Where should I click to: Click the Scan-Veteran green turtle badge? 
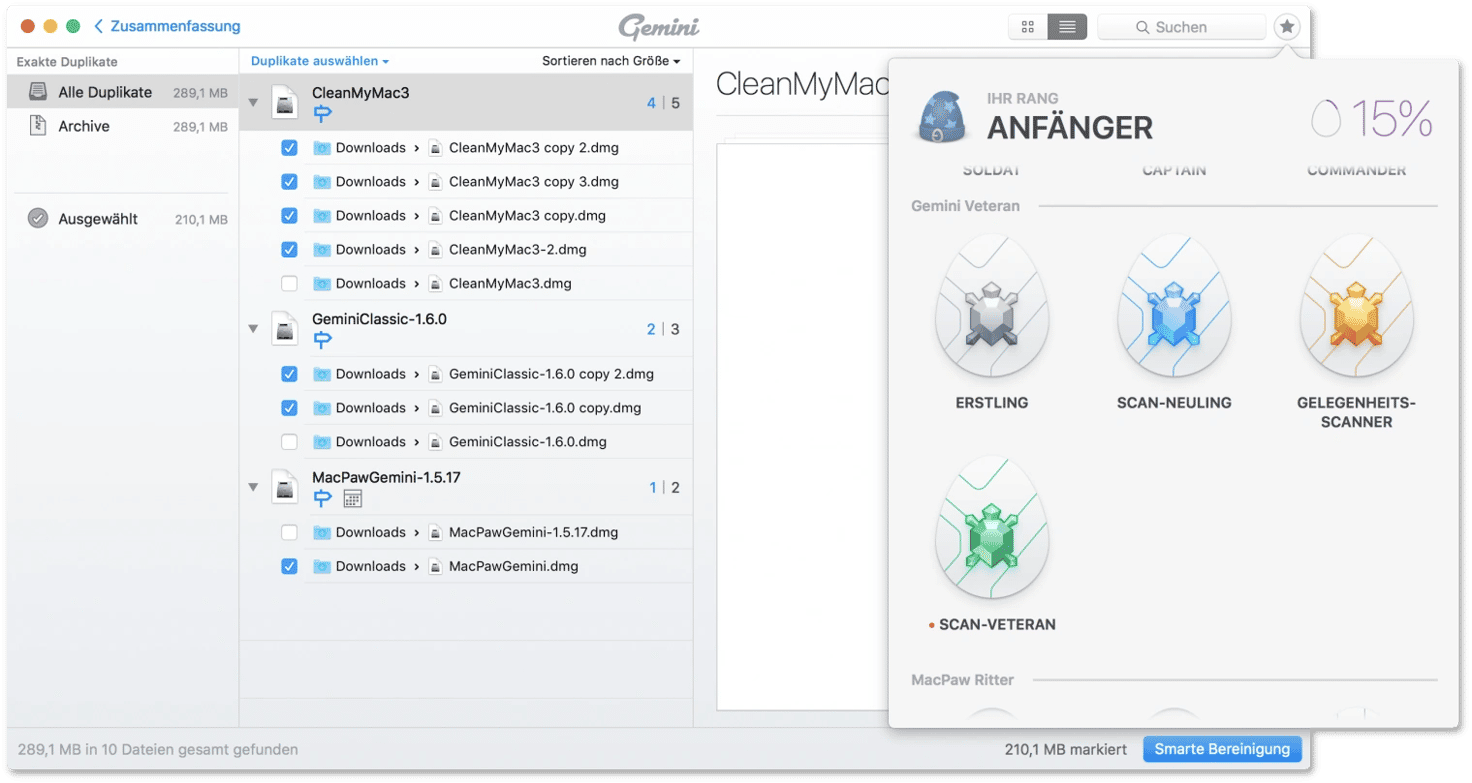[x=991, y=528]
